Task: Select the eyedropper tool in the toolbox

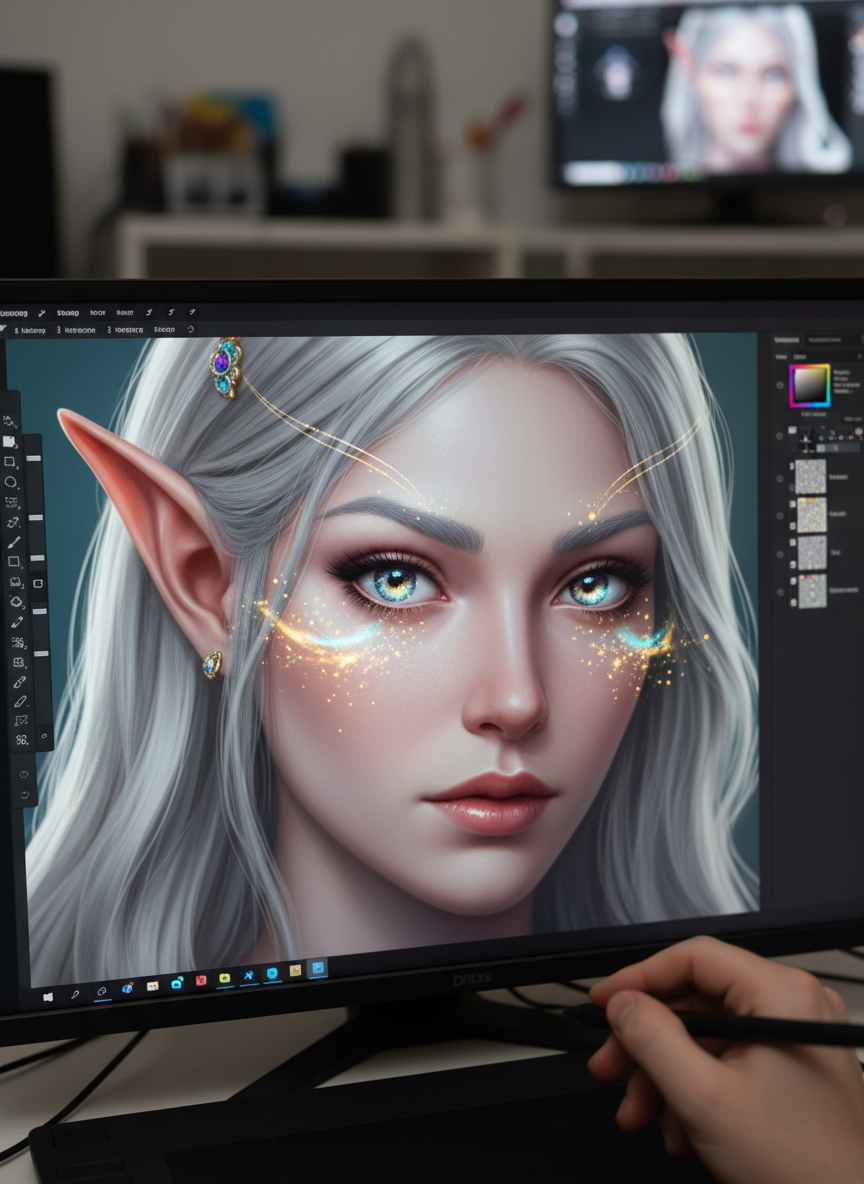Action: click(16, 622)
